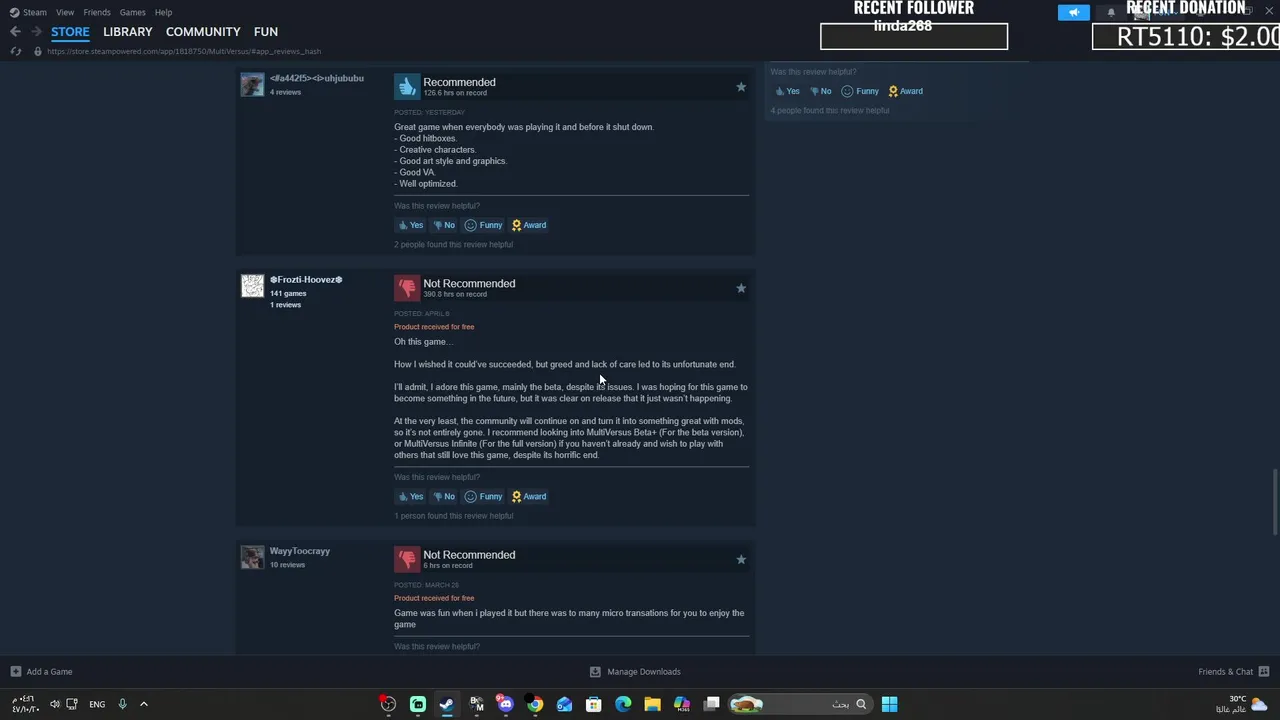
Task: Click "126.6 hrs on record" text
Action: [x=455, y=93]
